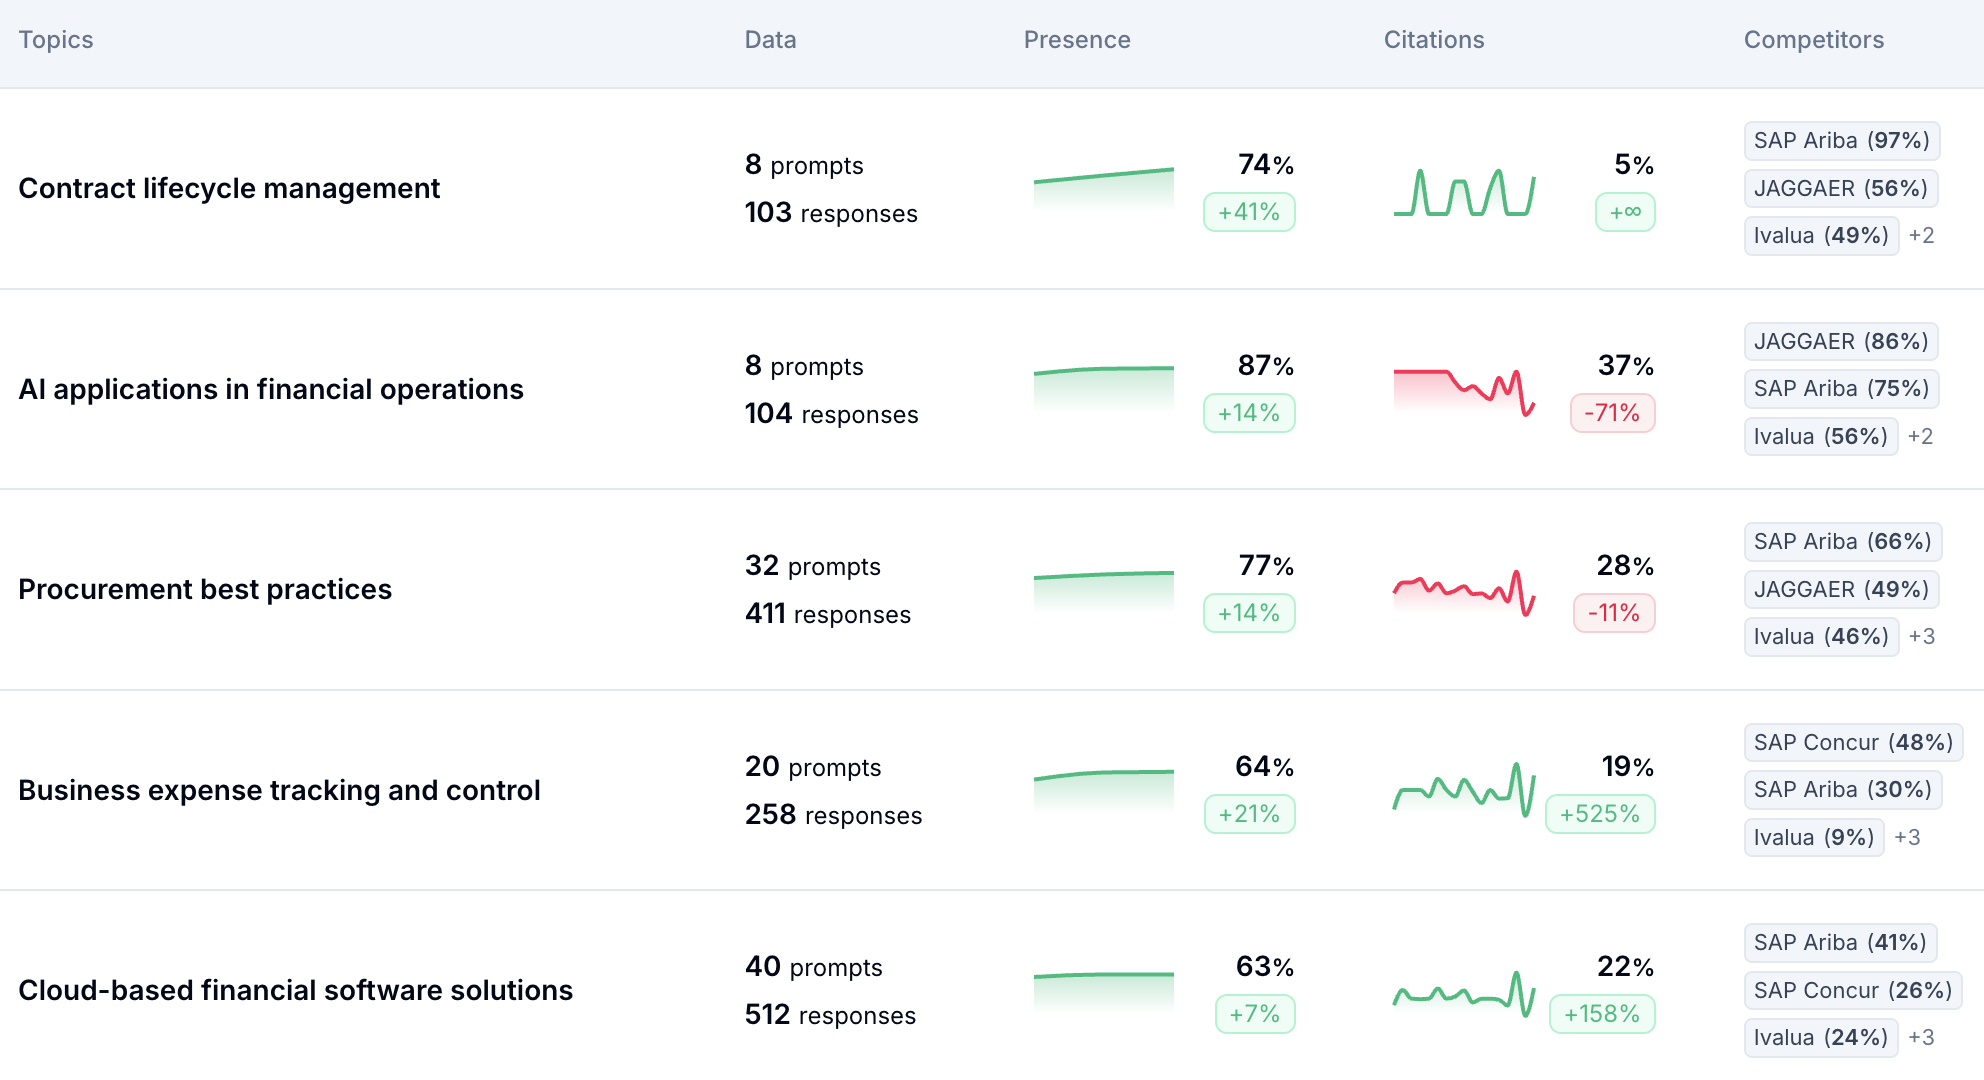Sort by the Citations column header
The height and width of the screenshot is (1080, 1984).
click(x=1433, y=39)
